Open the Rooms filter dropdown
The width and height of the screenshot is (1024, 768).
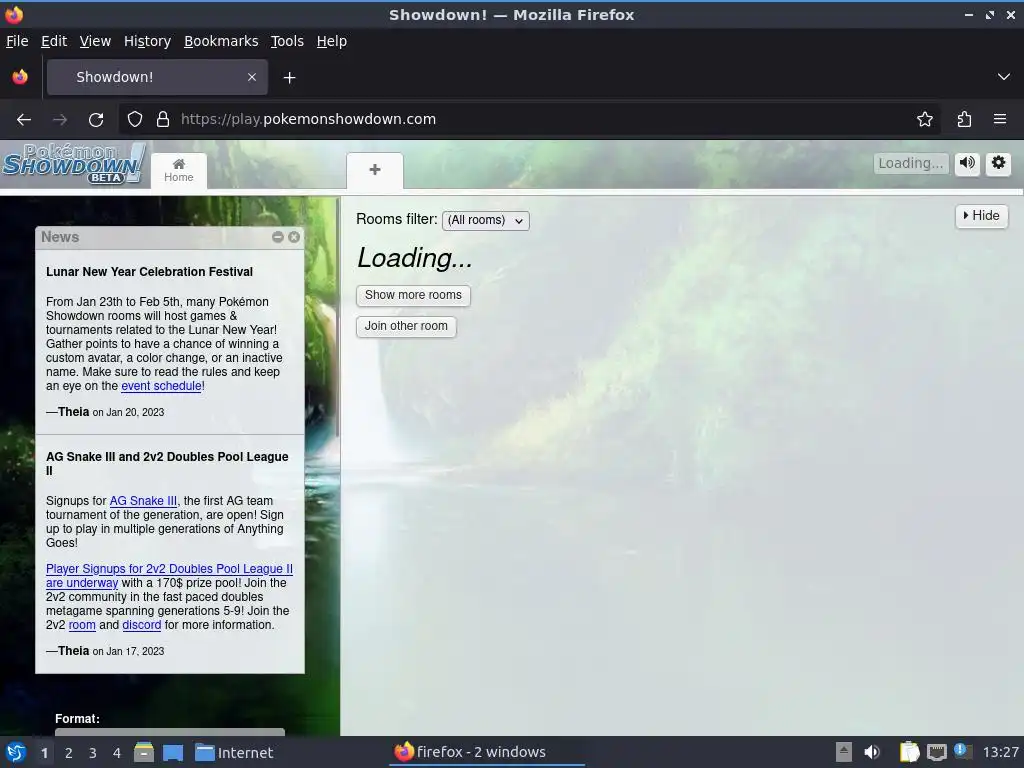tap(486, 221)
